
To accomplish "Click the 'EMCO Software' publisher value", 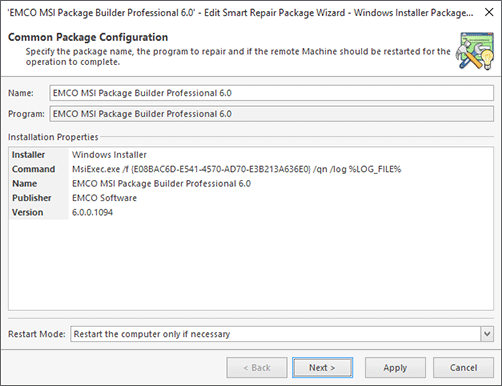I will (104, 198).
